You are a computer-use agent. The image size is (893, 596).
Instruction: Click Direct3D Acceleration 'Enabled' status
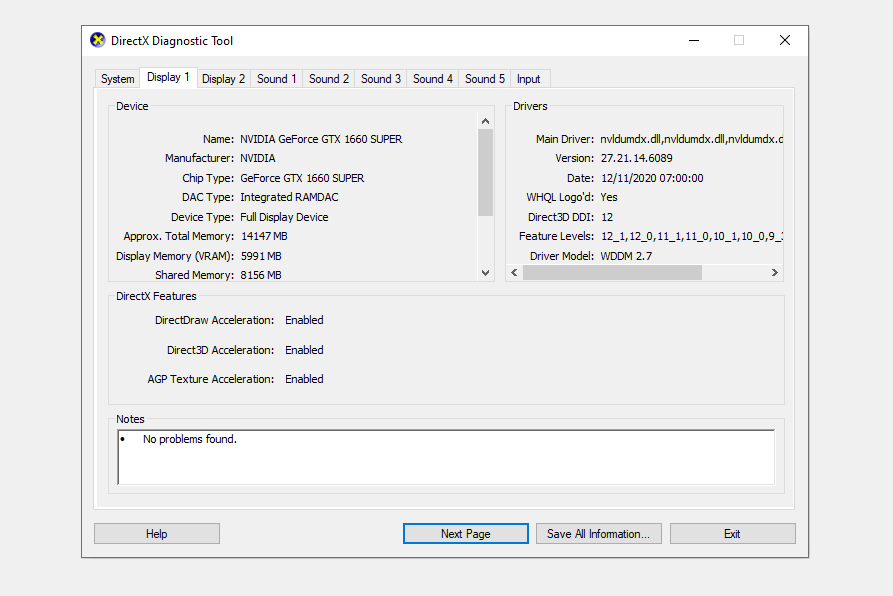pos(304,350)
